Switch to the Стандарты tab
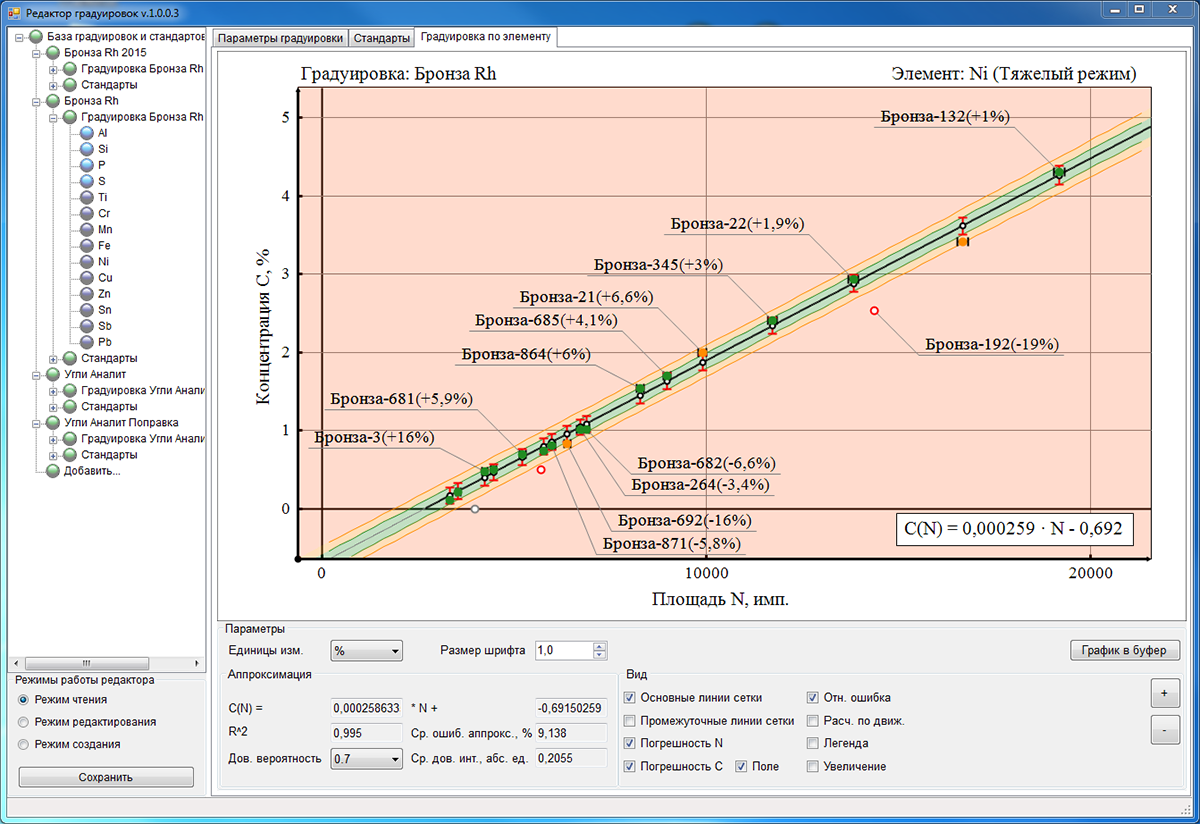Screen dimensions: 1200x824 point(382,38)
